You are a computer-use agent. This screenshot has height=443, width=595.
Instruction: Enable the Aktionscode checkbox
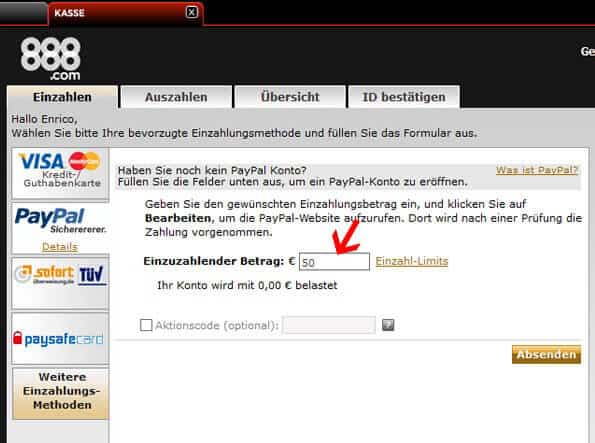(x=146, y=325)
